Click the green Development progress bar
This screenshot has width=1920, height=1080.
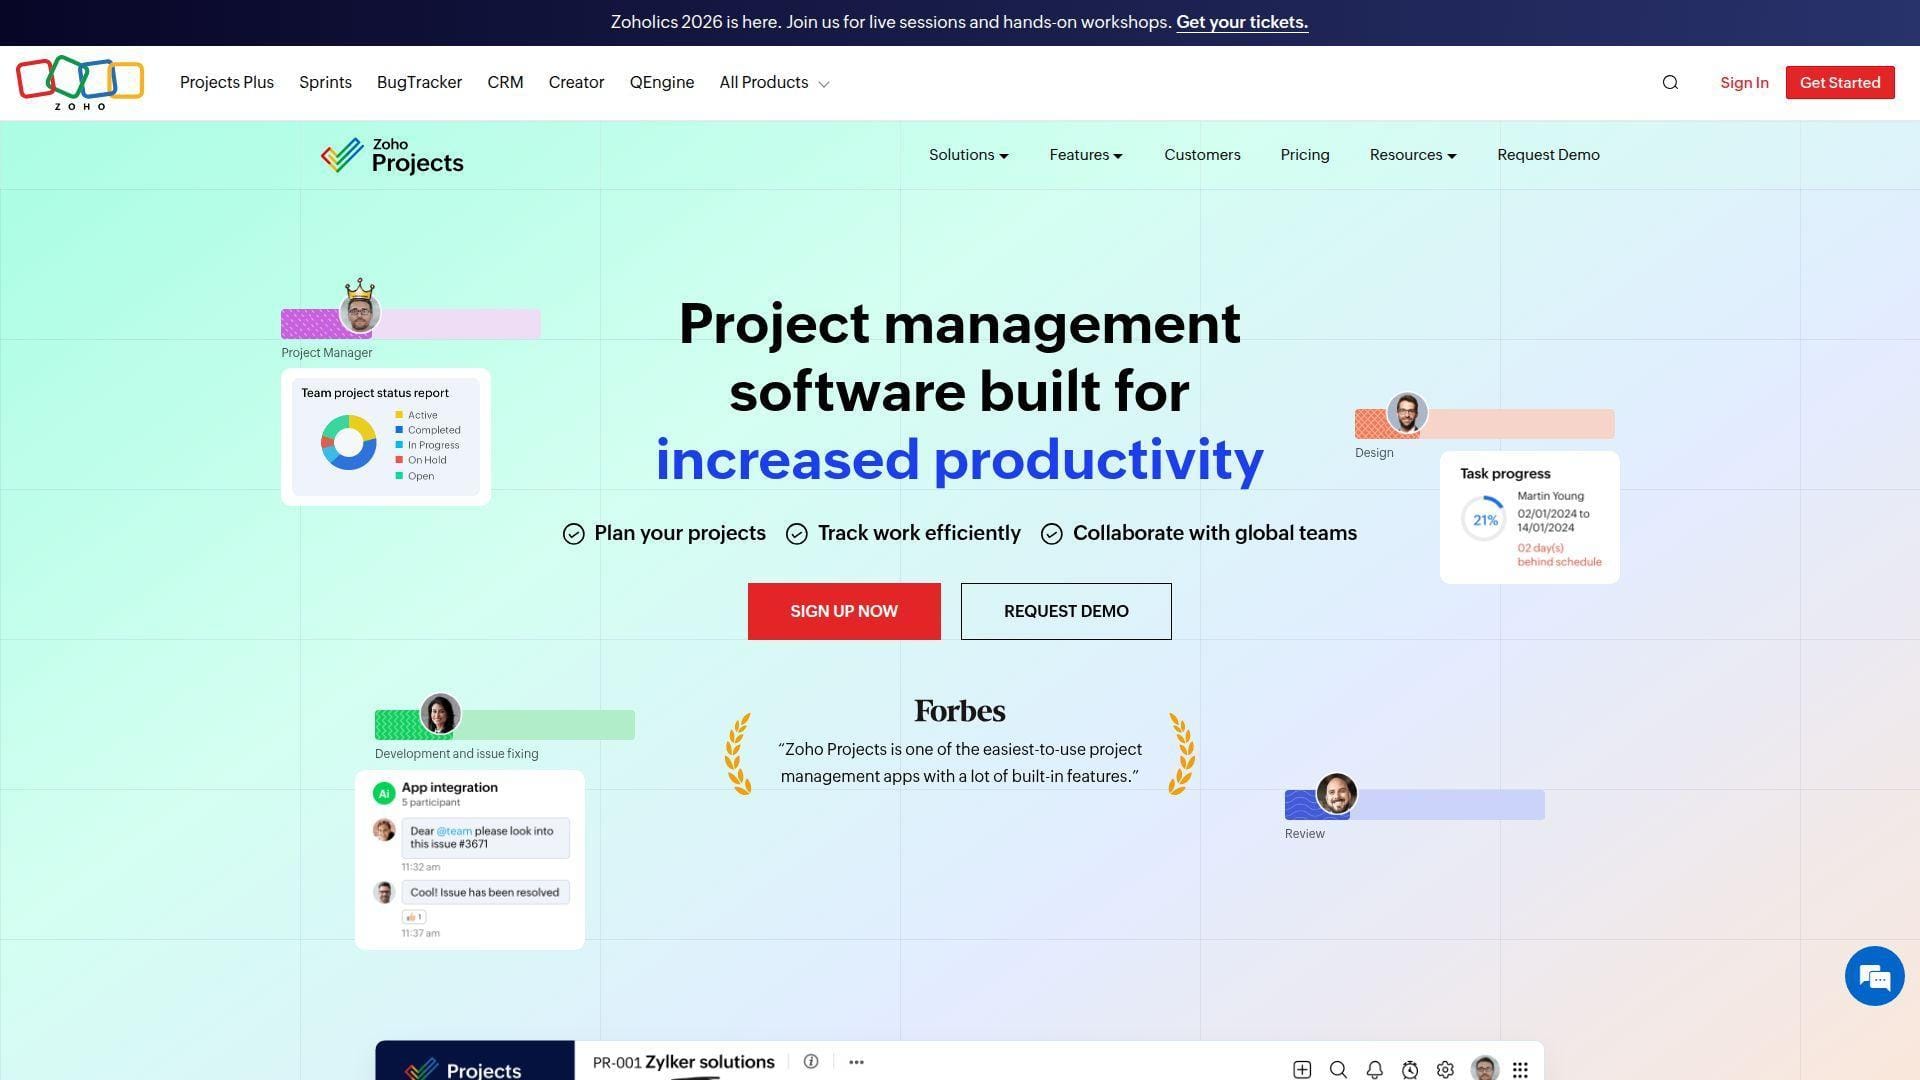505,725
